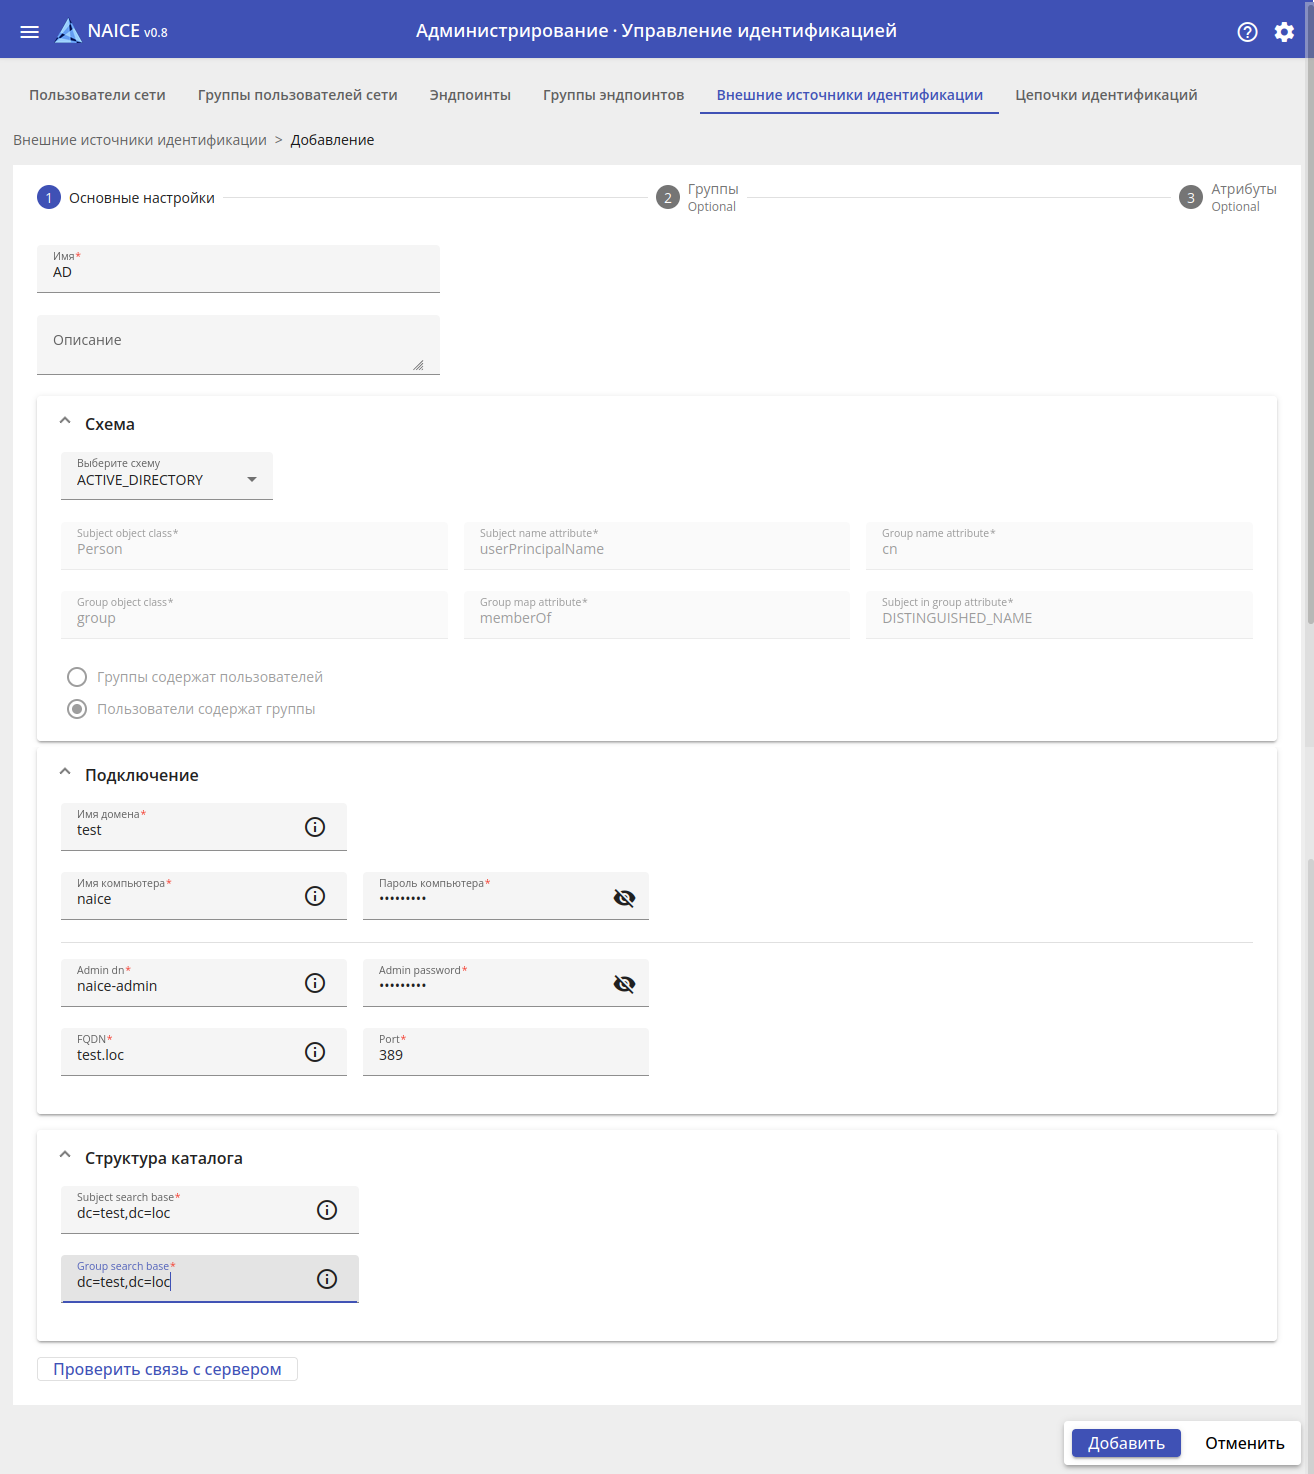Open the hamburger navigation menu
The image size is (1314, 1474).
[x=30, y=32]
